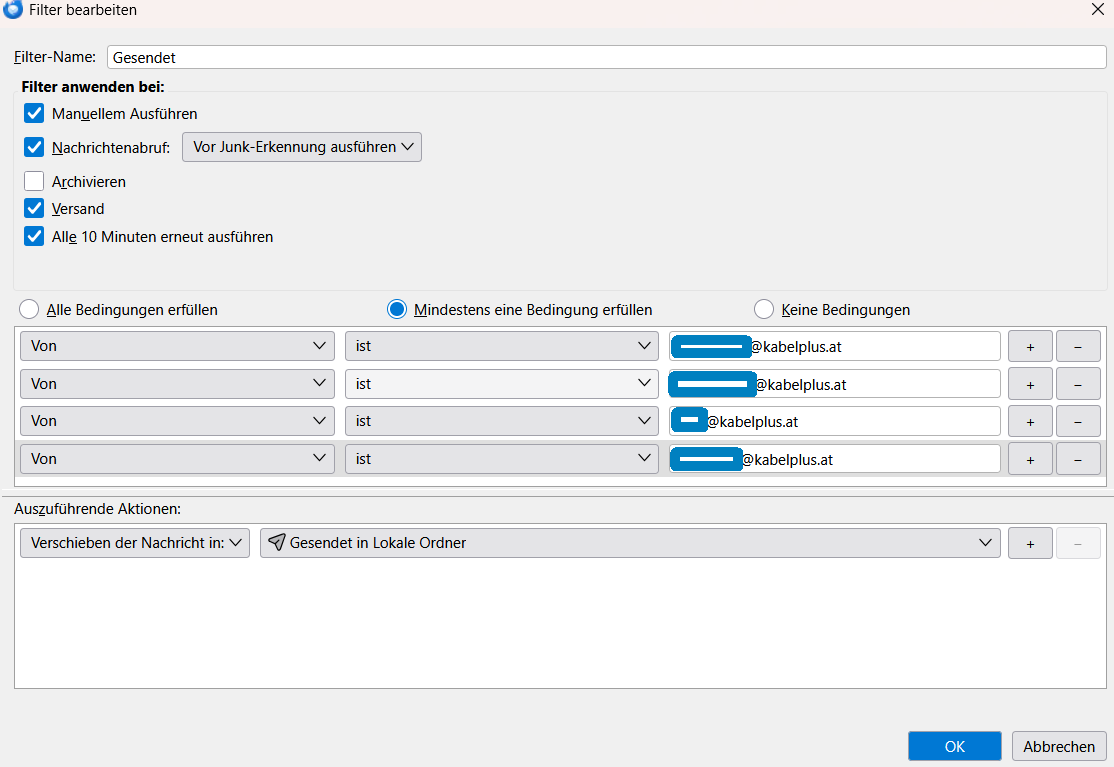Add condition after the third Von row
The image size is (1114, 767).
click(1030, 421)
